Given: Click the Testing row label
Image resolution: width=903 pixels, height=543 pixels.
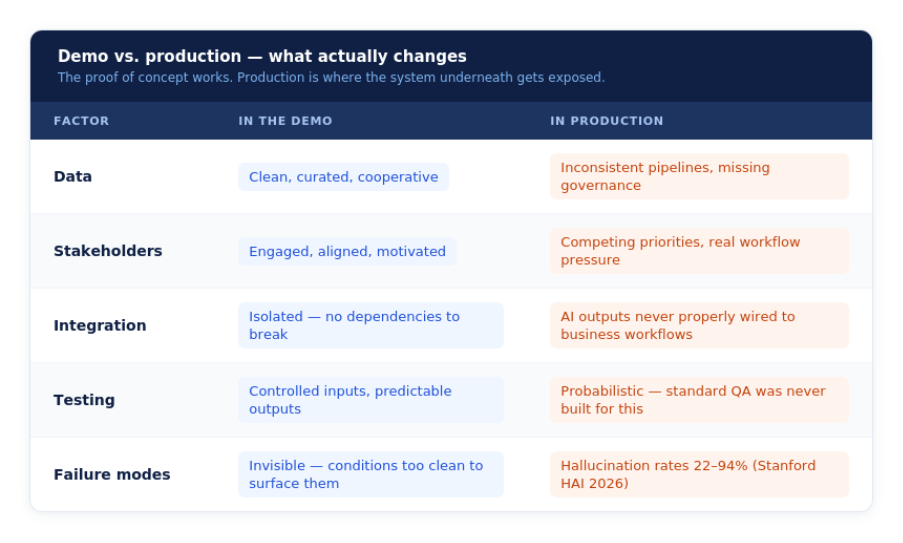Looking at the screenshot, I should coord(84,400).
